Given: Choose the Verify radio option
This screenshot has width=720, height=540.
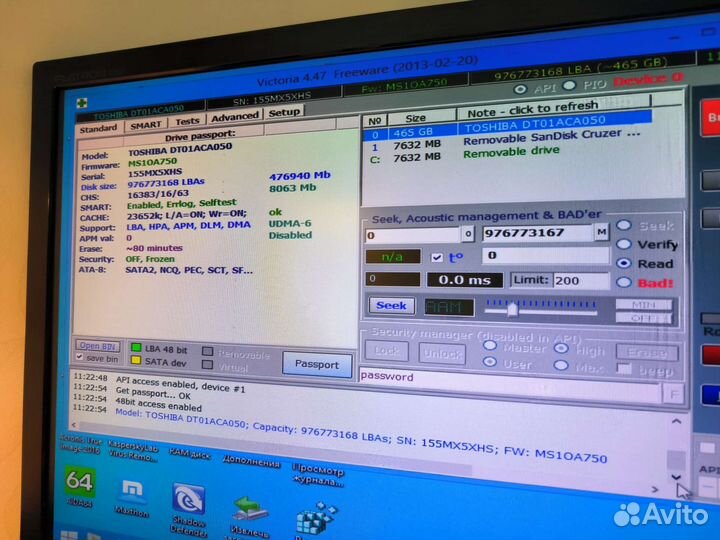Looking at the screenshot, I should click(624, 244).
